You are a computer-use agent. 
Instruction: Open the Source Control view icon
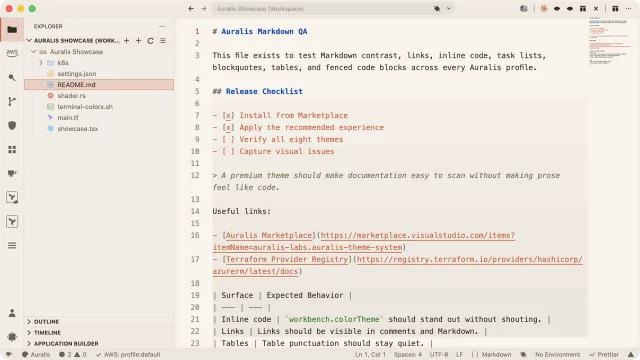[x=12, y=101]
